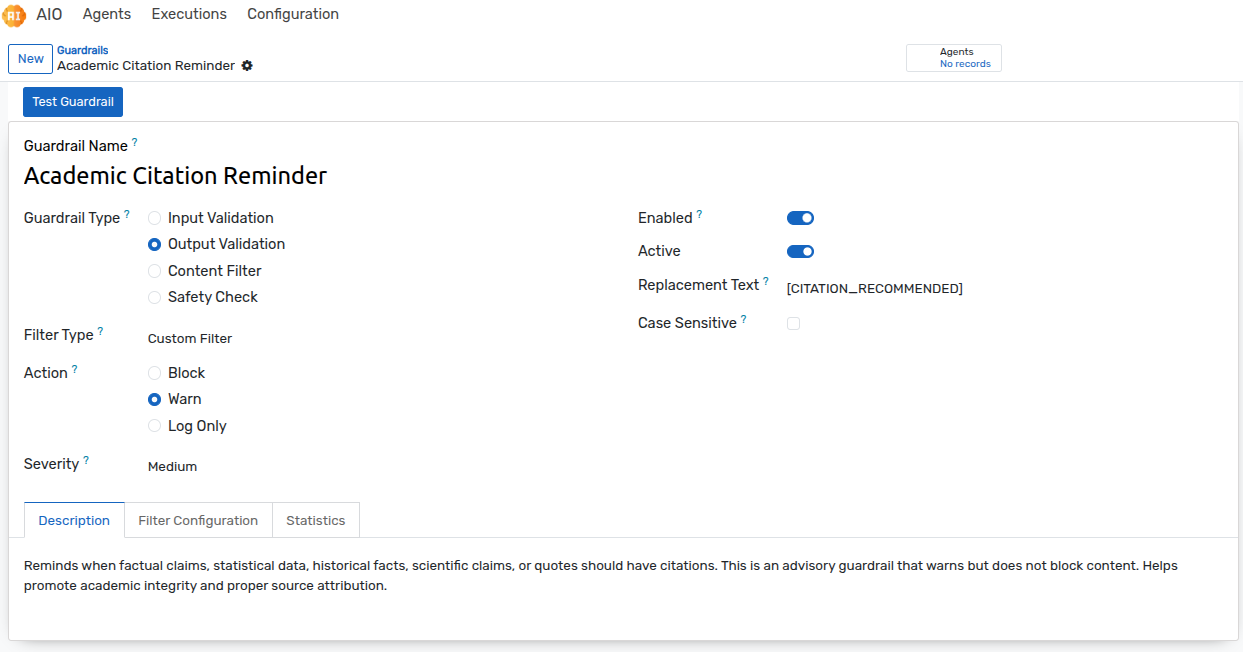Click the Test Guardrail button

point(73,102)
